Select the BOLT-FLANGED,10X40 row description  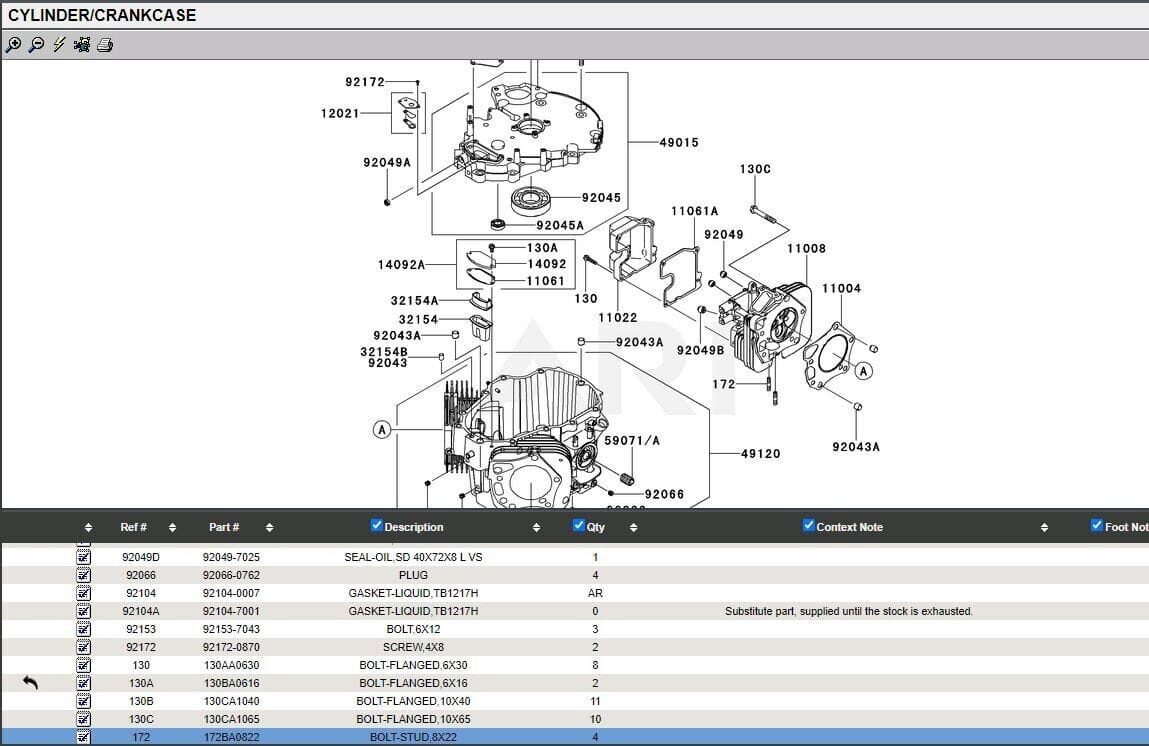tap(413, 701)
